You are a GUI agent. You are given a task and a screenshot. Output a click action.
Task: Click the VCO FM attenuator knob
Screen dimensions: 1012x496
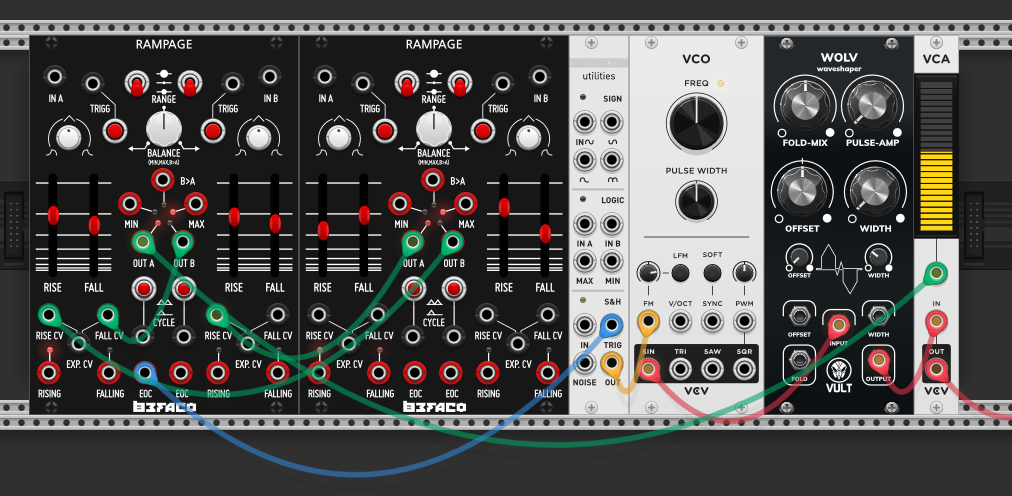[x=649, y=273]
